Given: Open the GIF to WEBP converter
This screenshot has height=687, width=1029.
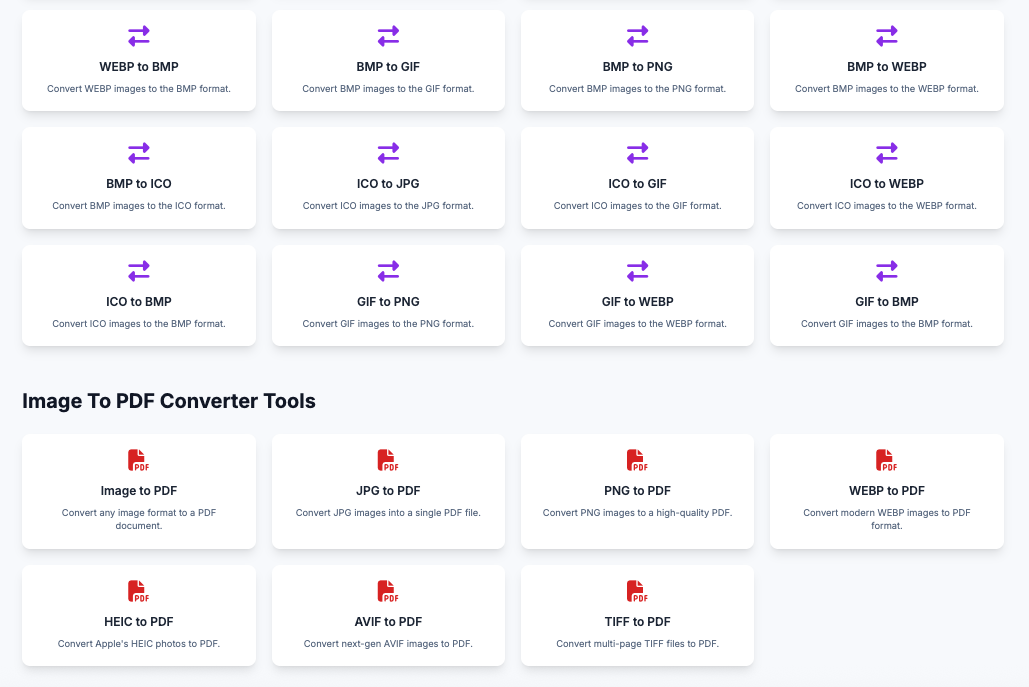Looking at the screenshot, I should [x=637, y=295].
